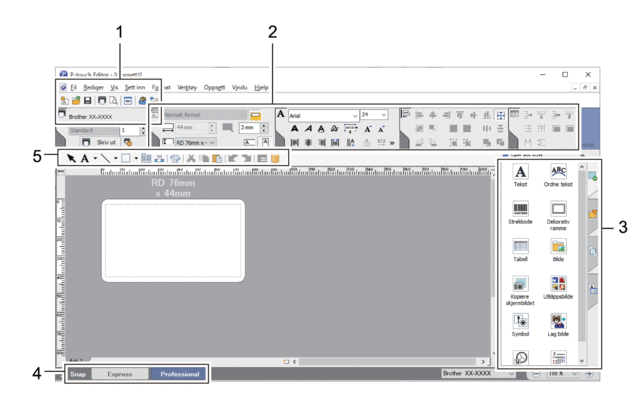Switch to Express mode
The image size is (629, 399).
[120, 374]
